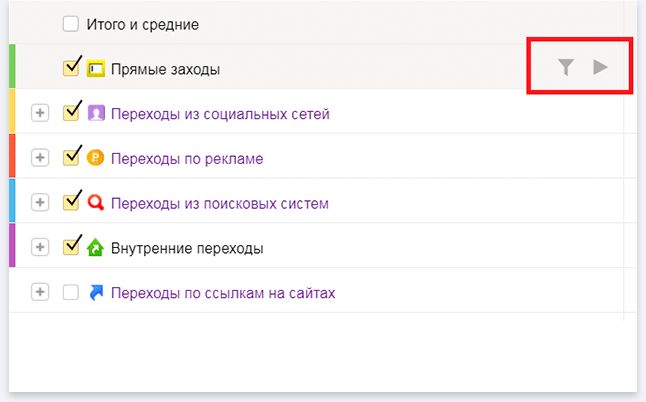Open the "Переходы из поисковых систем" link
This screenshot has width=646, height=402.
pyautogui.click(x=220, y=203)
